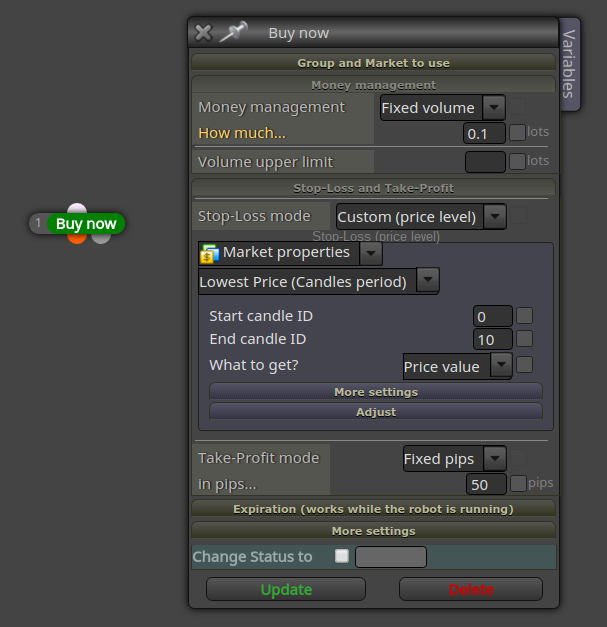Click the Take-Profit mode label
The height and width of the screenshot is (627, 607).
pyautogui.click(x=259, y=458)
